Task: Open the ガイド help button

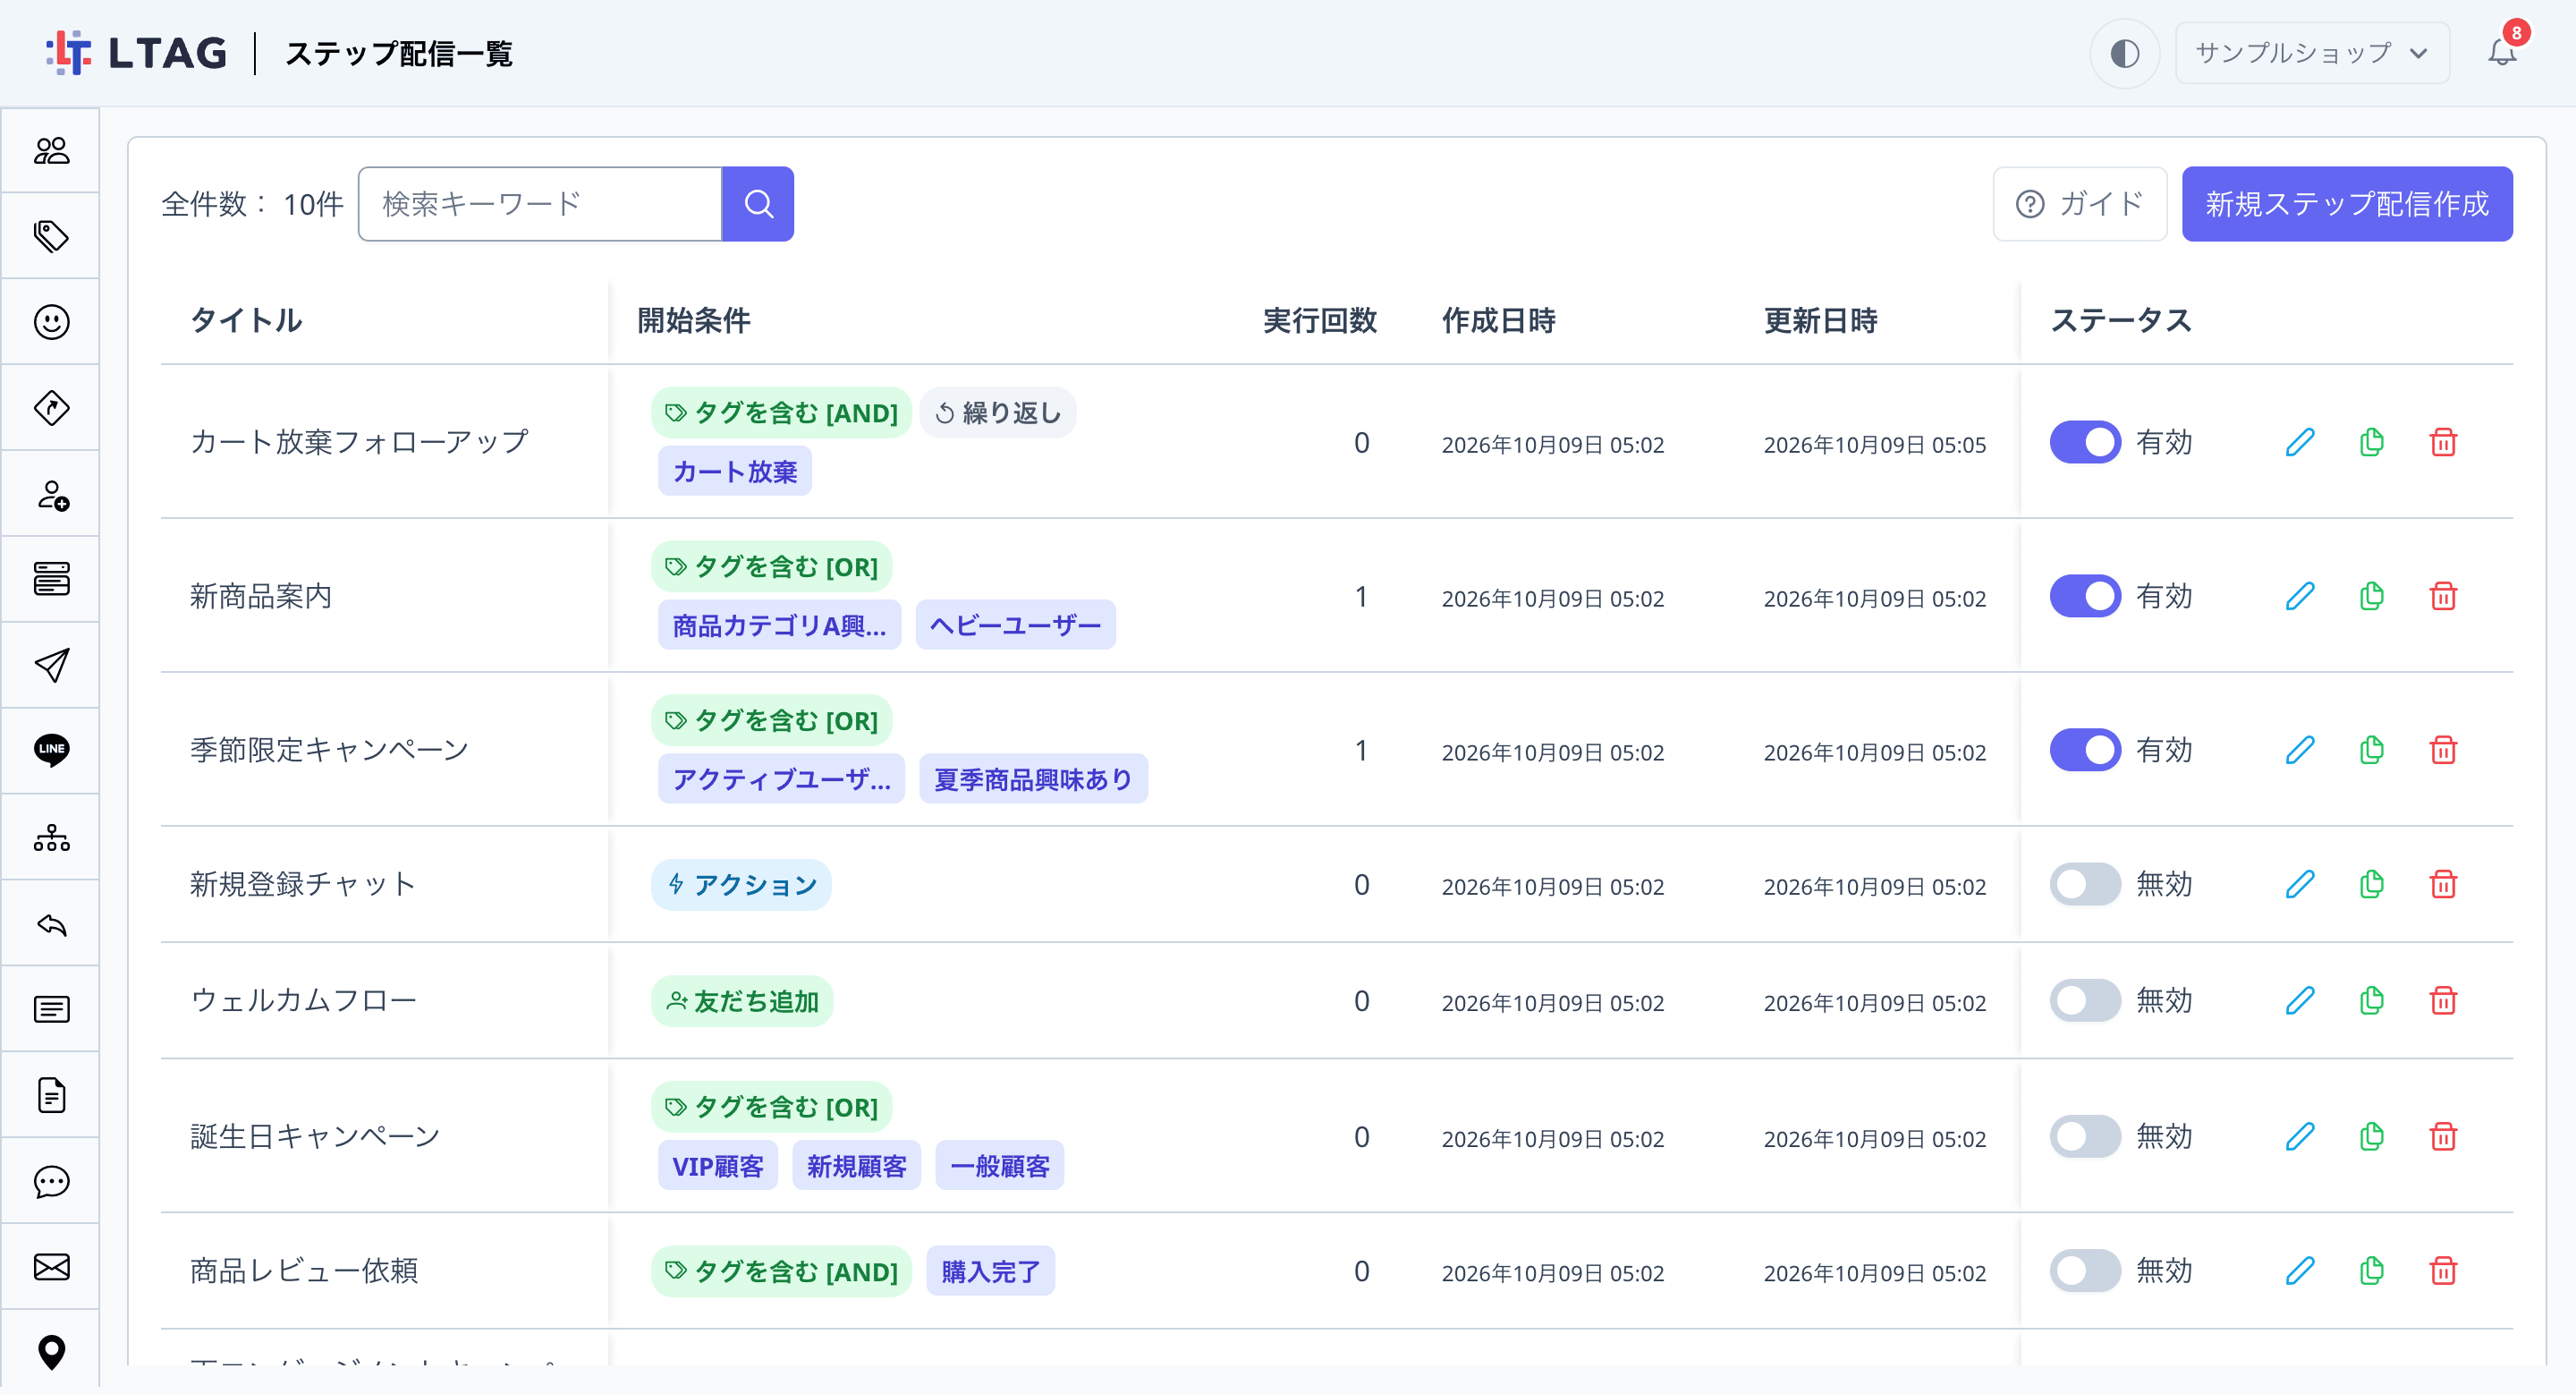Action: click(2079, 204)
